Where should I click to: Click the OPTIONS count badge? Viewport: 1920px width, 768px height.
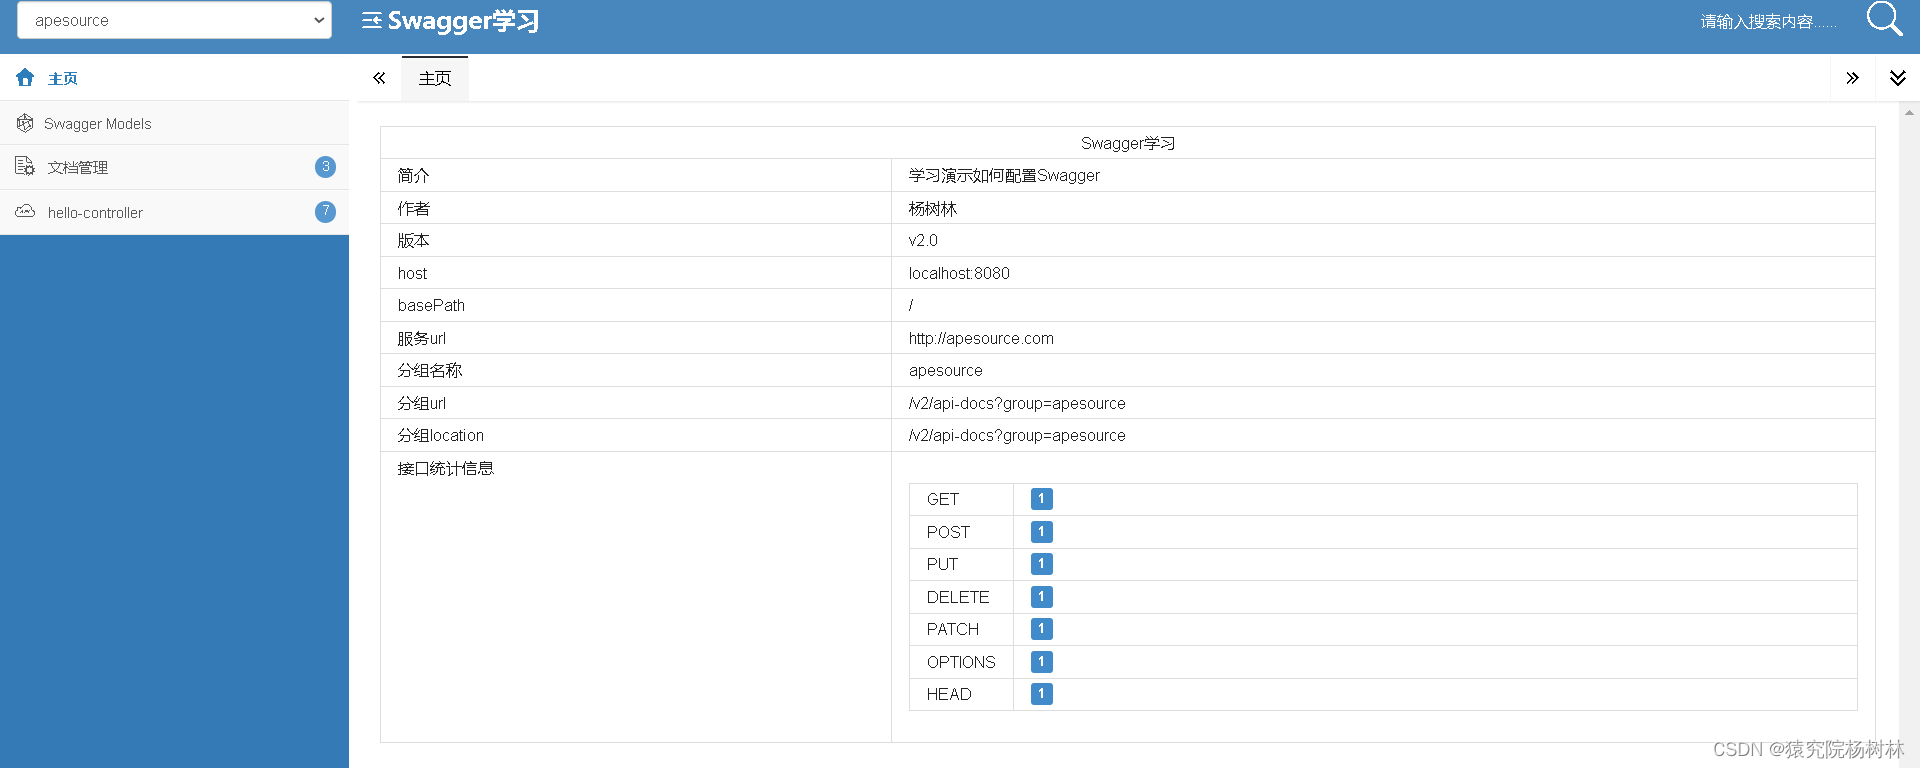coord(1041,662)
